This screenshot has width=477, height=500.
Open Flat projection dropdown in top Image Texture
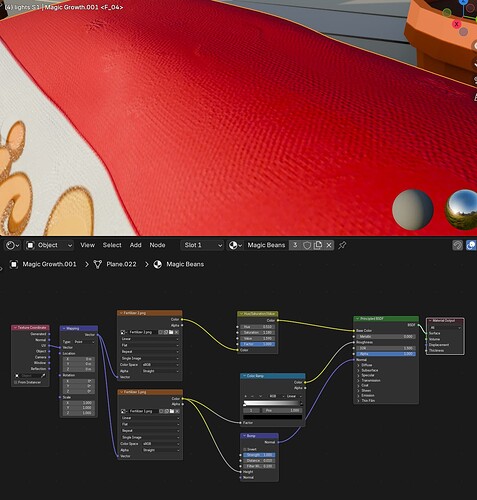click(x=149, y=345)
